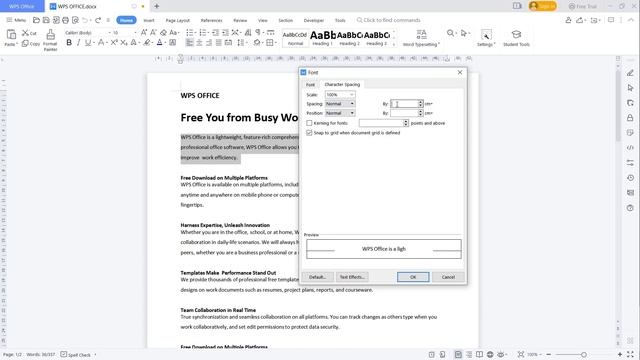This screenshot has height=360, width=640.
Task: Click OK in Font dialog
Action: tap(413, 277)
